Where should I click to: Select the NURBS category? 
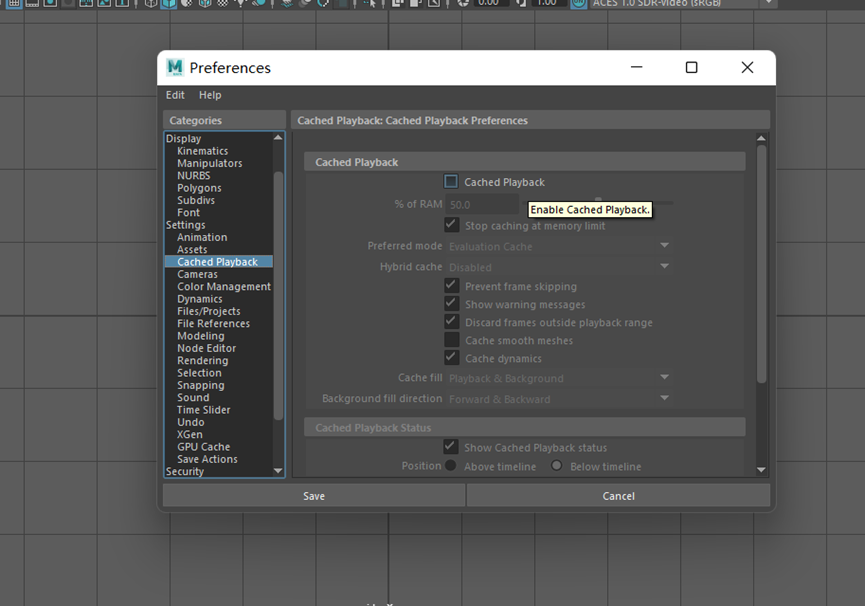[x=194, y=175]
